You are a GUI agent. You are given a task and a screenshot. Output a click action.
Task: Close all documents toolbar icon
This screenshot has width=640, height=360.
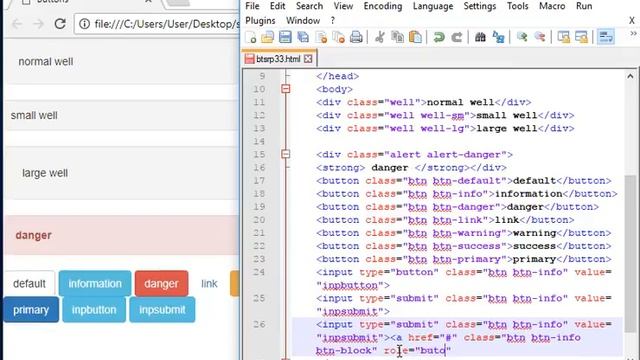[338, 38]
